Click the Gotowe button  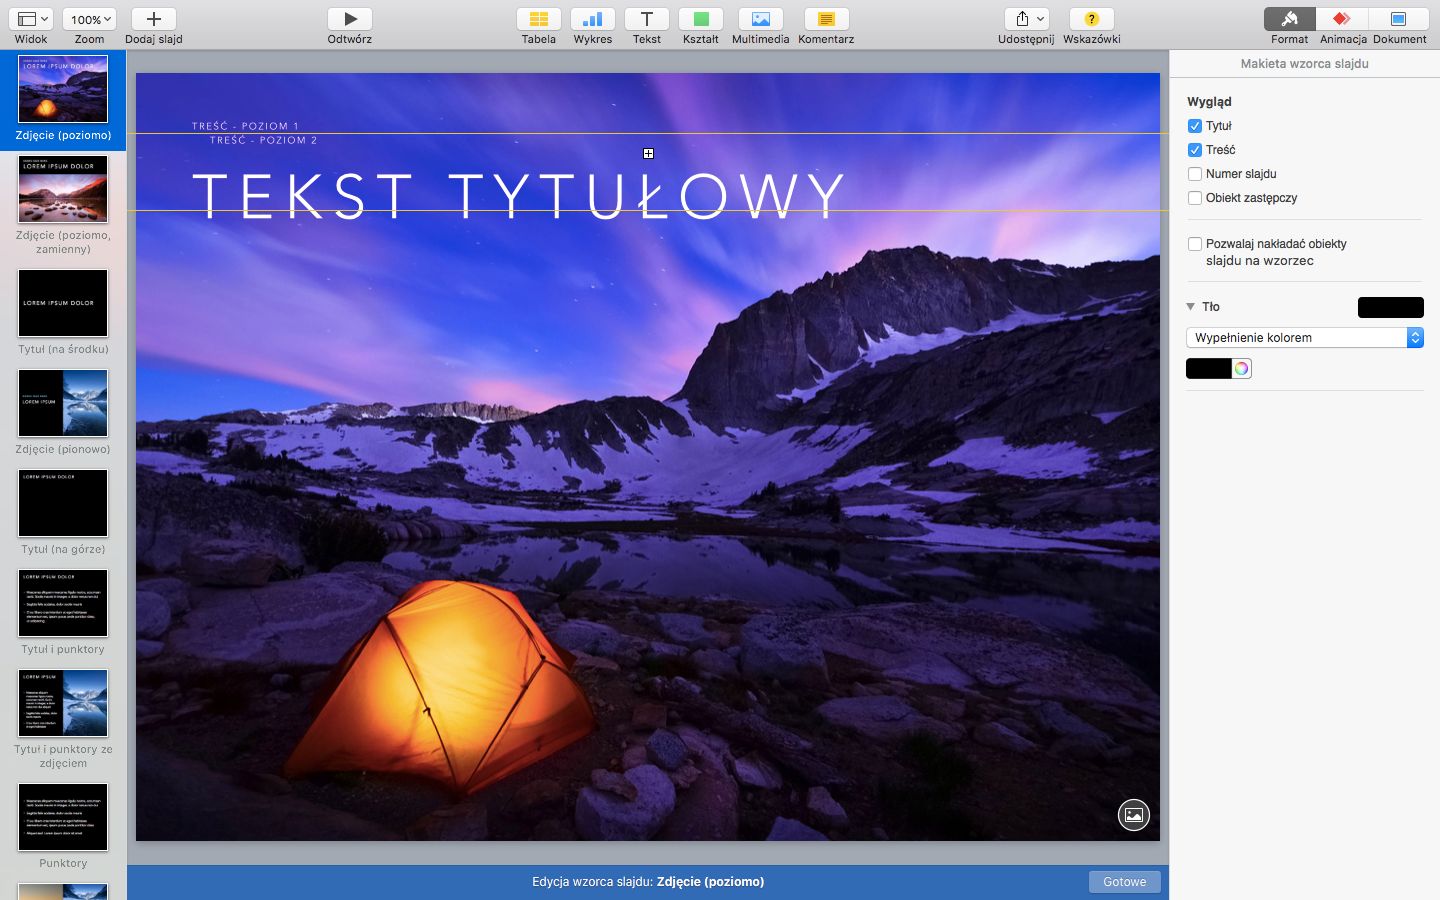click(x=1125, y=882)
